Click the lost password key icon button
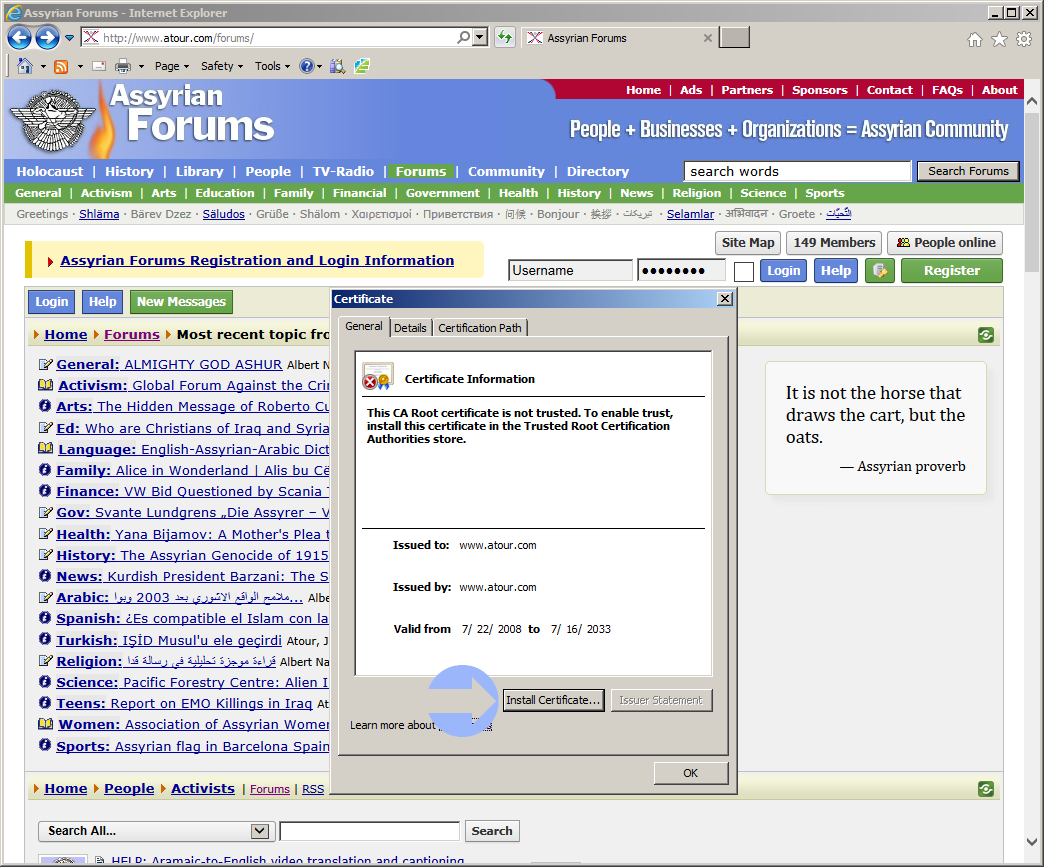This screenshot has height=867, width=1044. [x=880, y=270]
